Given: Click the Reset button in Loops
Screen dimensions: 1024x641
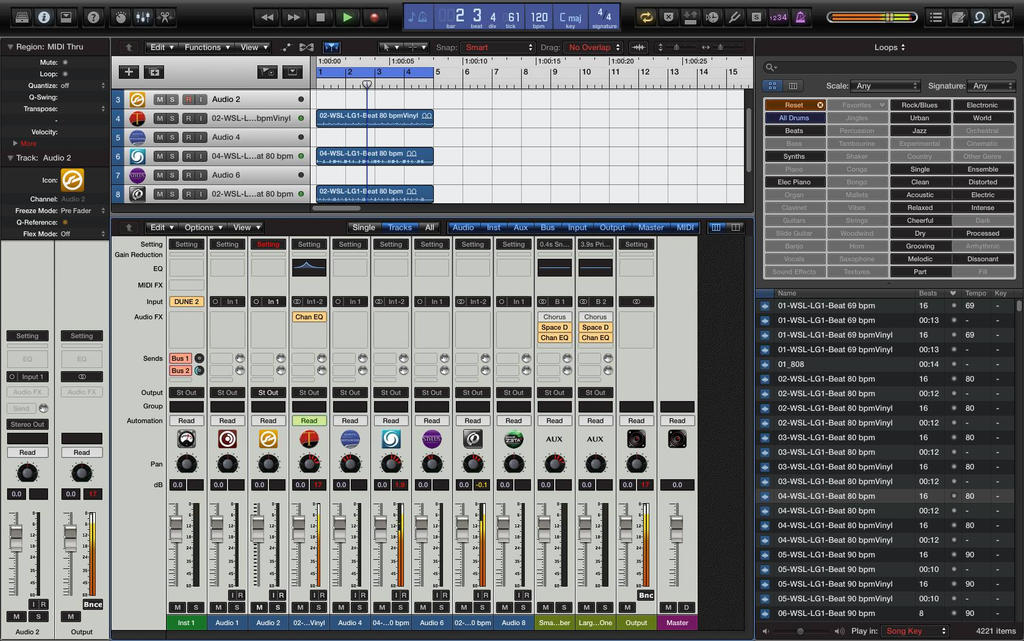Looking at the screenshot, I should coord(795,105).
